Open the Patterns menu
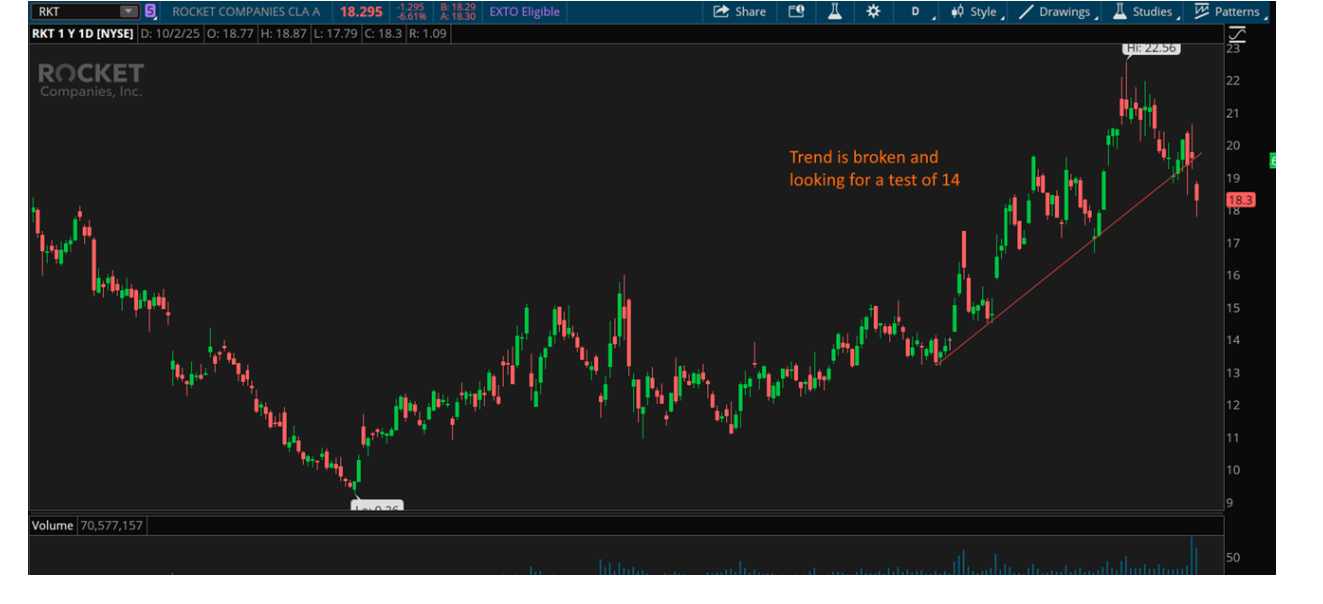The image size is (1323, 604). [1228, 12]
